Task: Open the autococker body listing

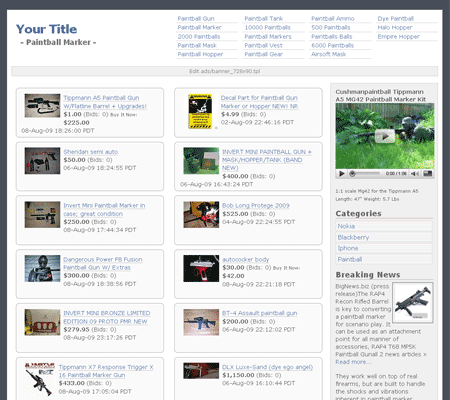Action: tap(245, 259)
